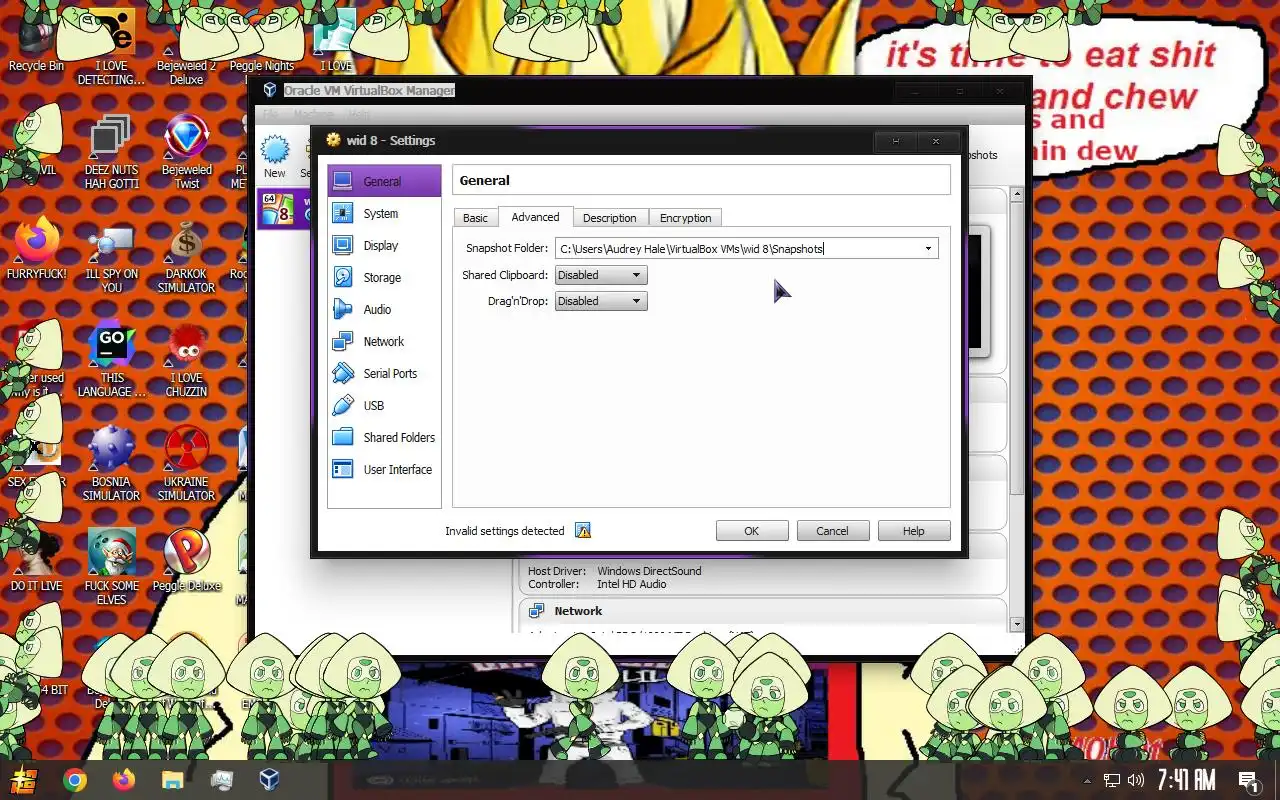Open the Serial Ports settings category
This screenshot has height=800, width=1280.
coord(384,373)
